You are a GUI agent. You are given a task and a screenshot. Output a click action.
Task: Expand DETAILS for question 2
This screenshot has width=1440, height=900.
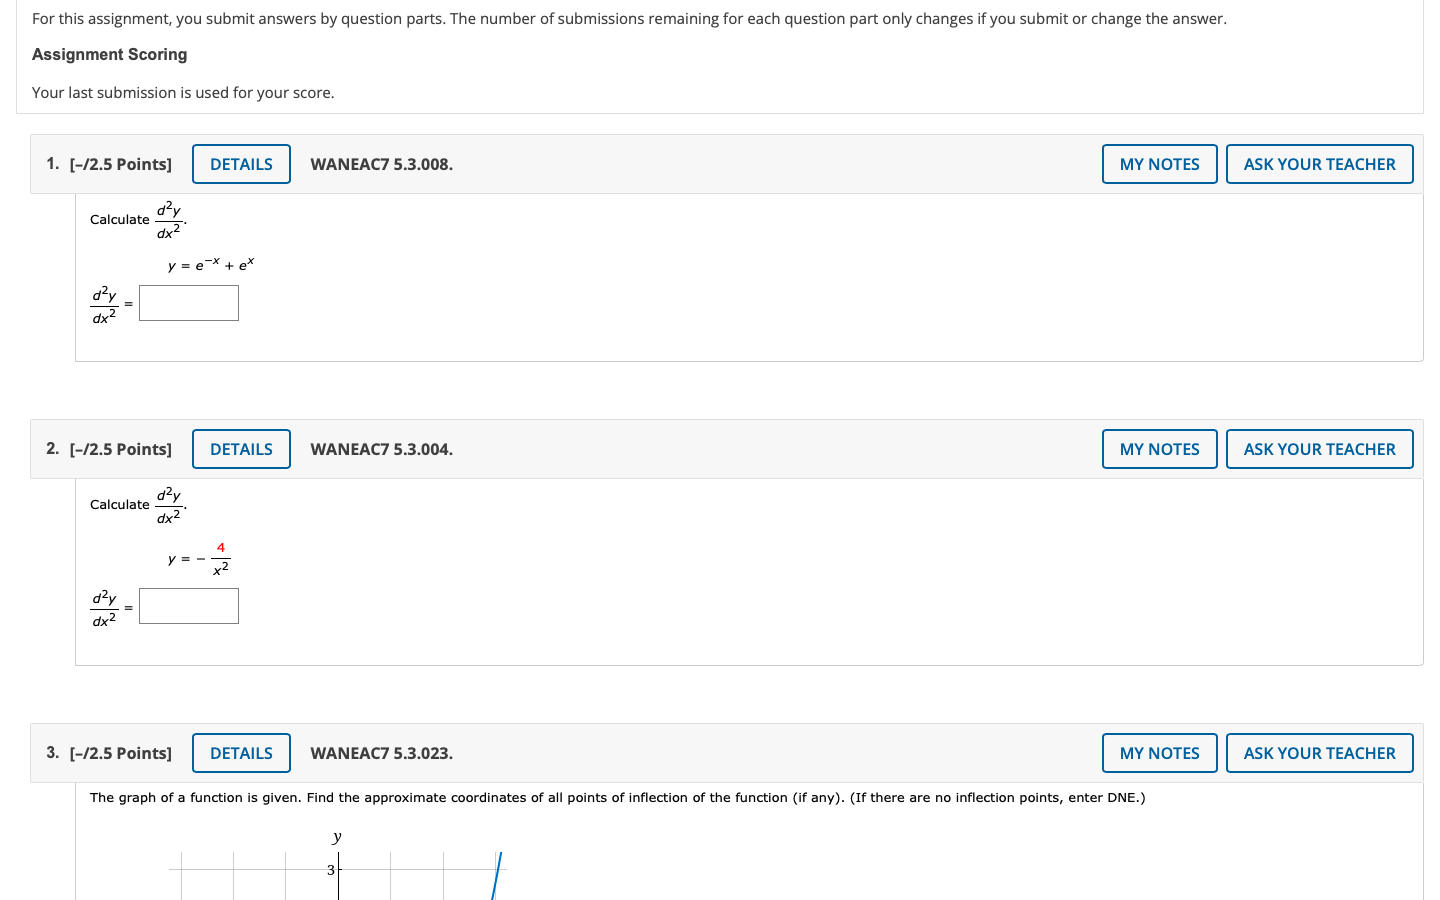click(x=241, y=449)
